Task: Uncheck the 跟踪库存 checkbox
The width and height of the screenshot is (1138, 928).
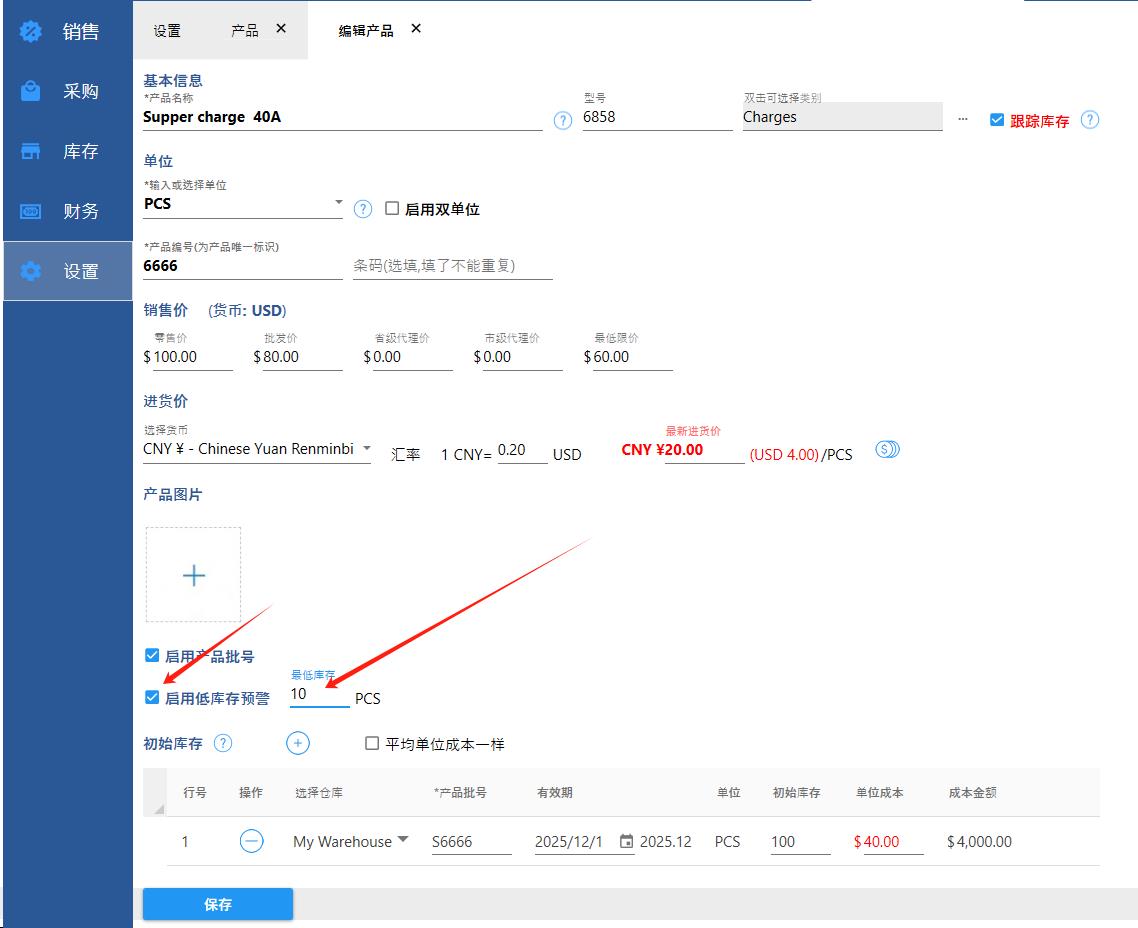Action: 996,120
